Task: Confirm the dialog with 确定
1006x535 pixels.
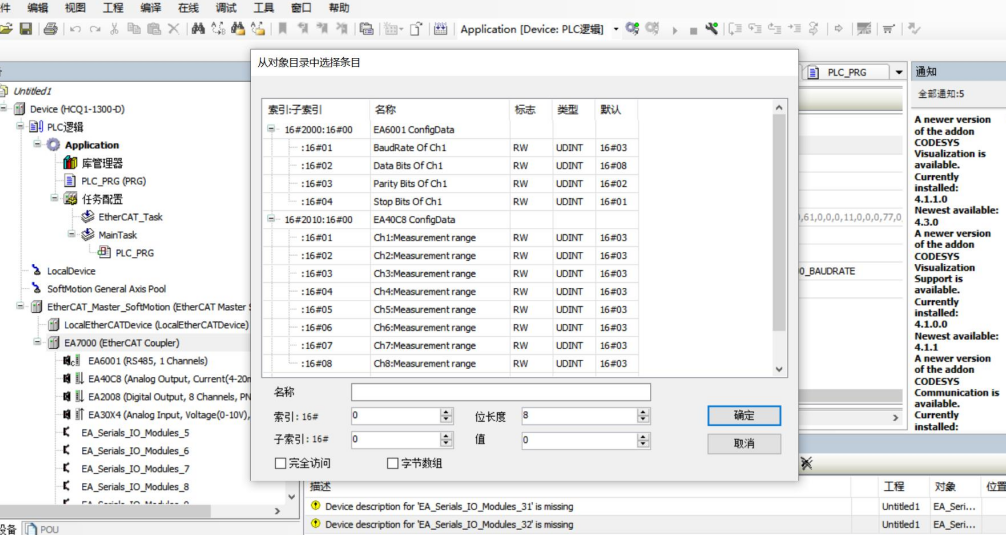Action: (x=744, y=416)
